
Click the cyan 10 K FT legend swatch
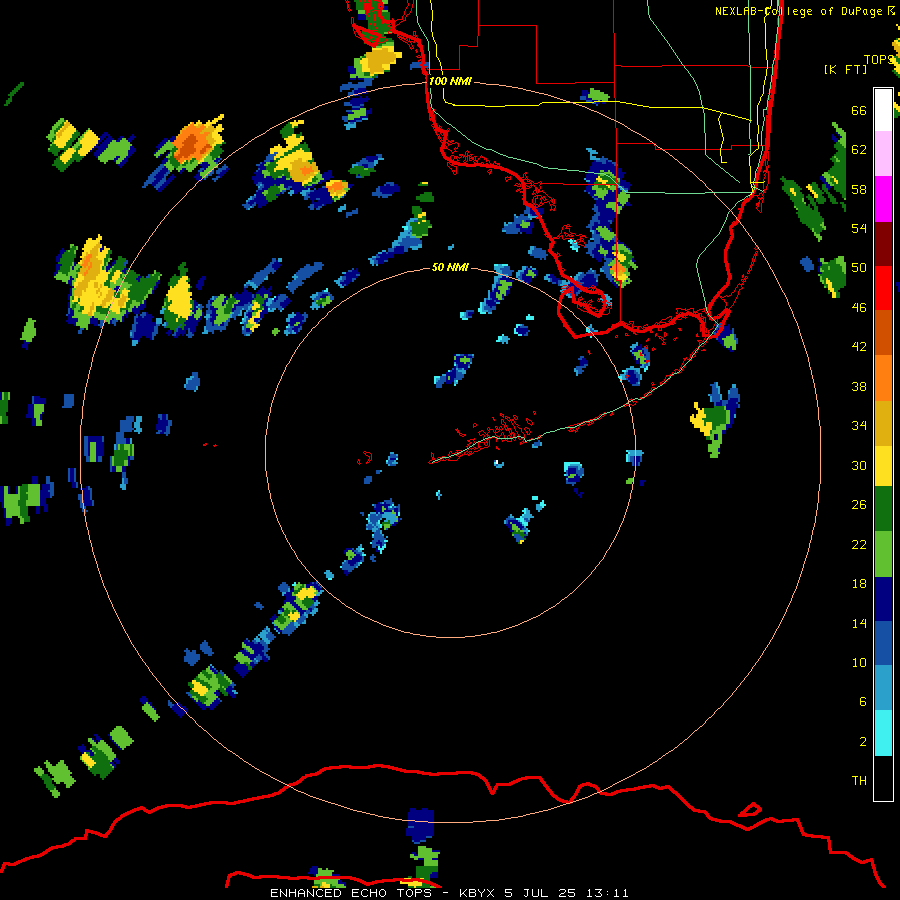tap(883, 733)
